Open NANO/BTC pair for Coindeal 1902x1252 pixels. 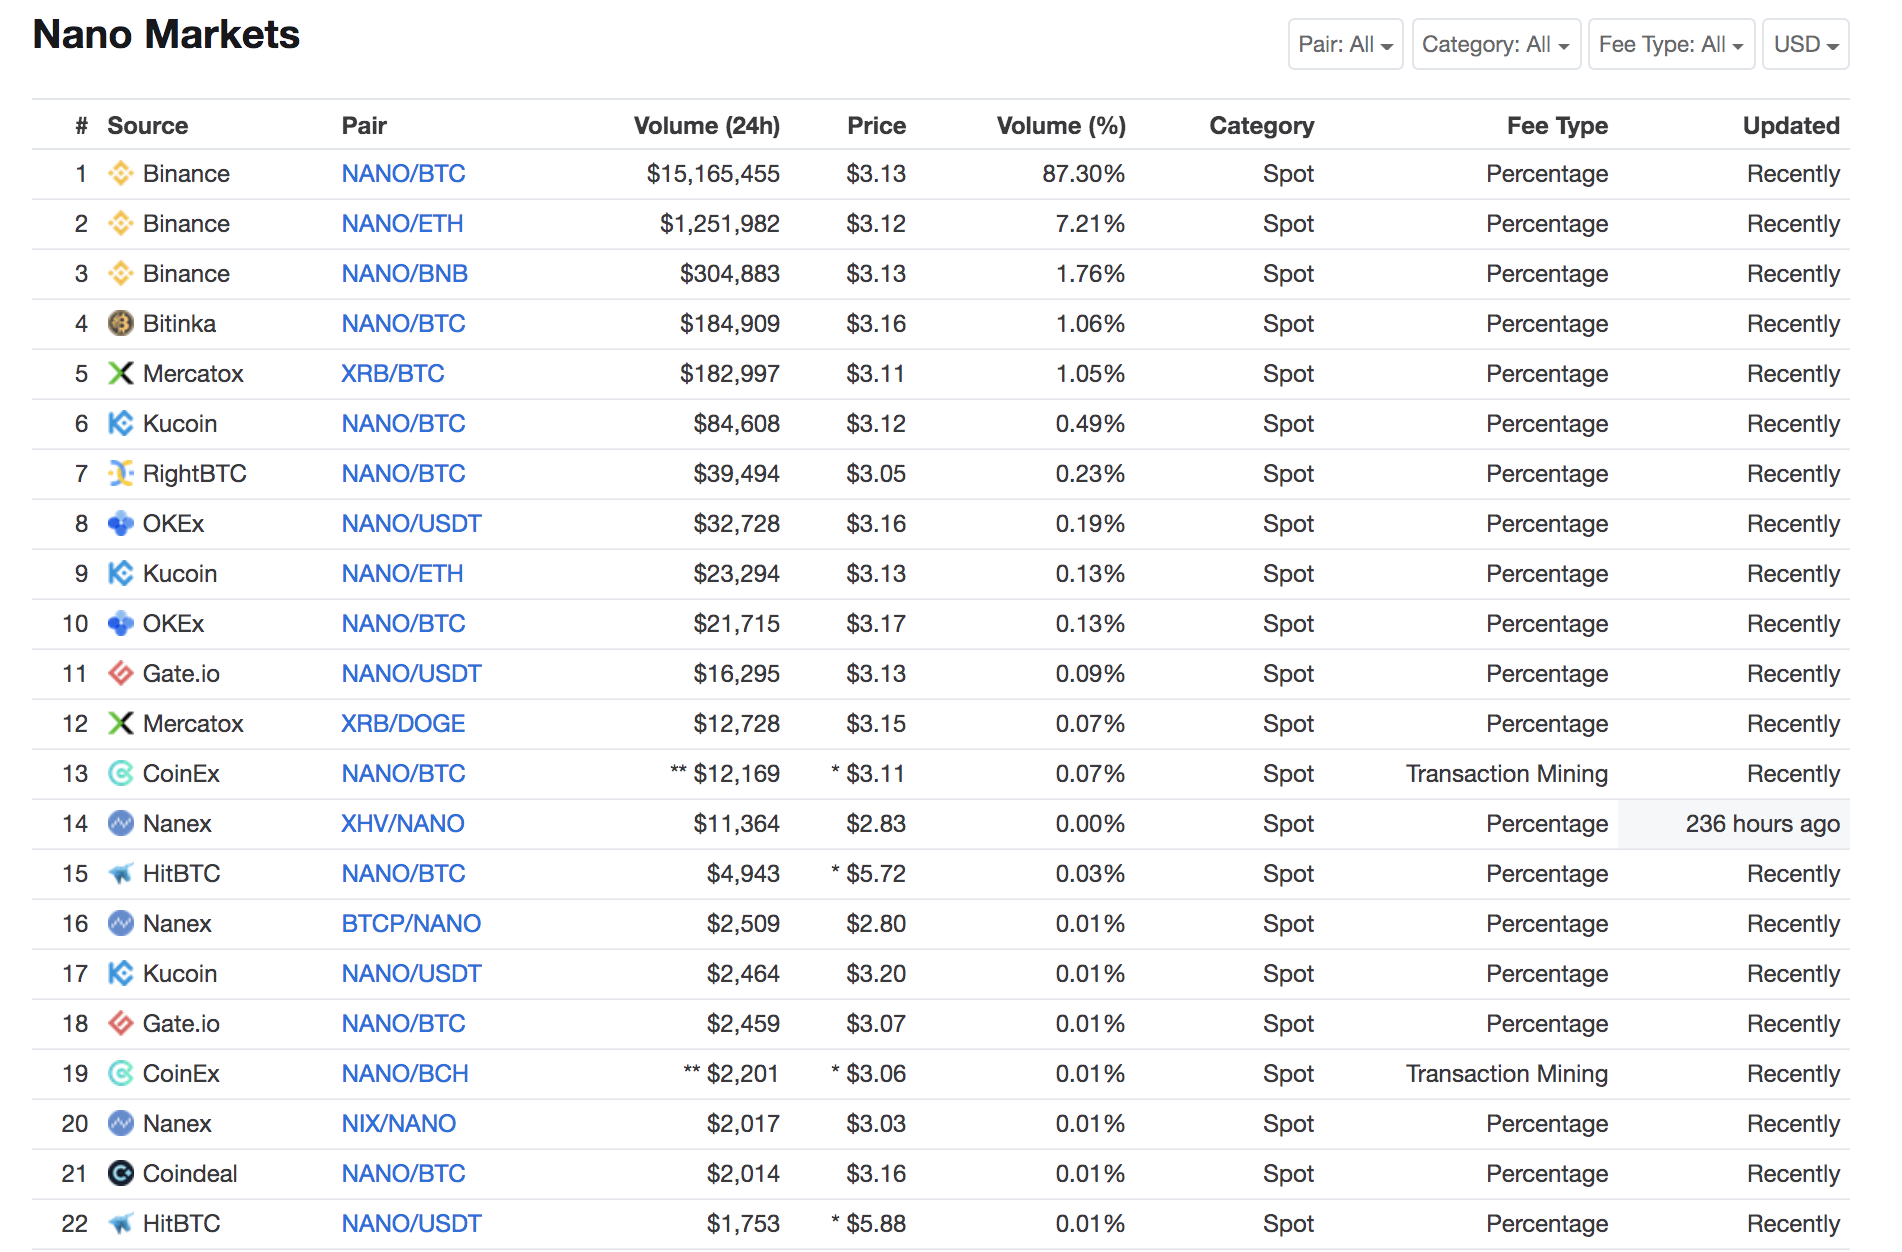pyautogui.click(x=403, y=1174)
